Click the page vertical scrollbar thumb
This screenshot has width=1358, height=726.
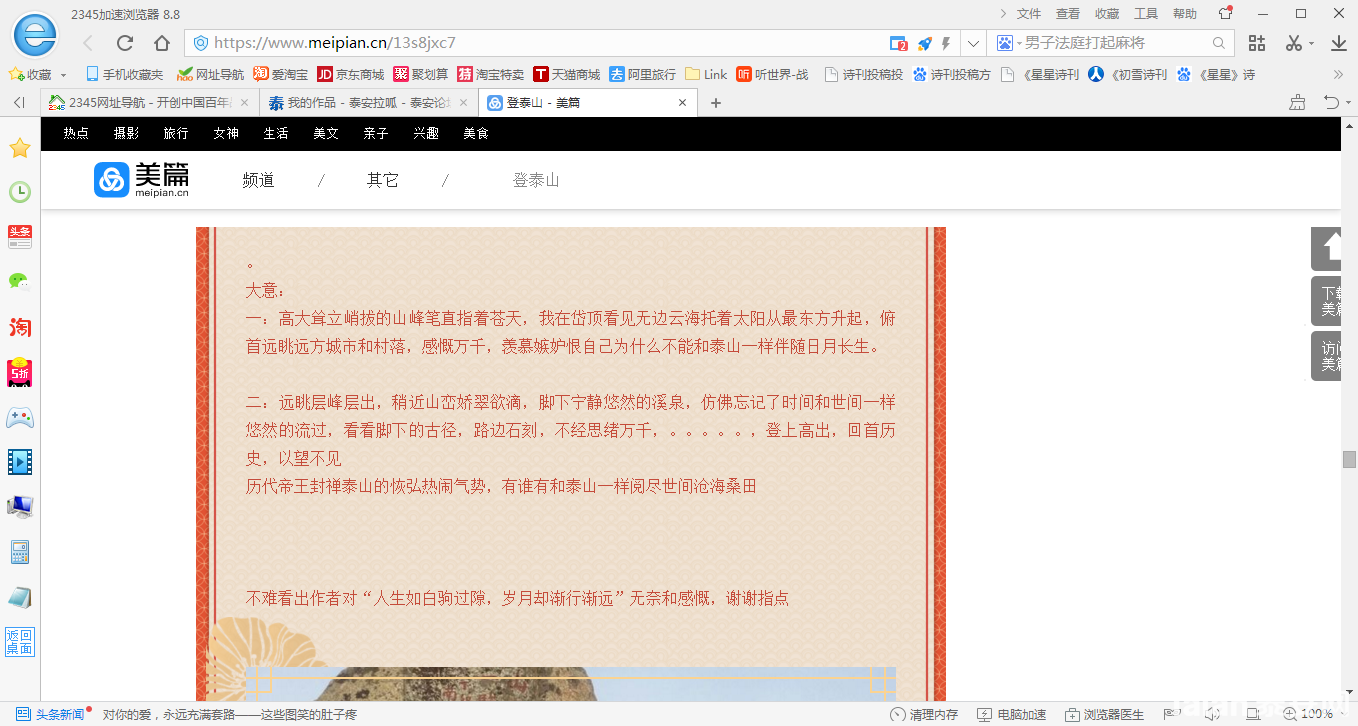1349,459
